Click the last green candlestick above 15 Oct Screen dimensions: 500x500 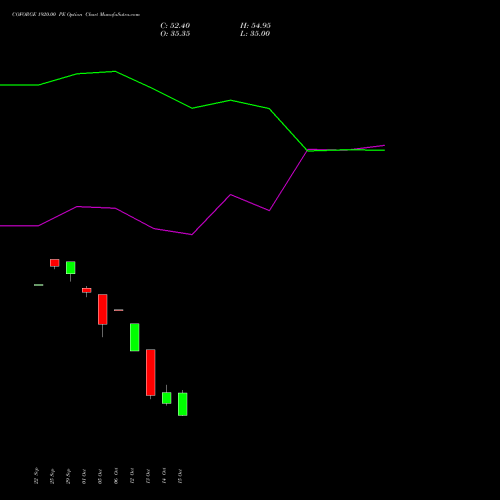(x=183, y=404)
